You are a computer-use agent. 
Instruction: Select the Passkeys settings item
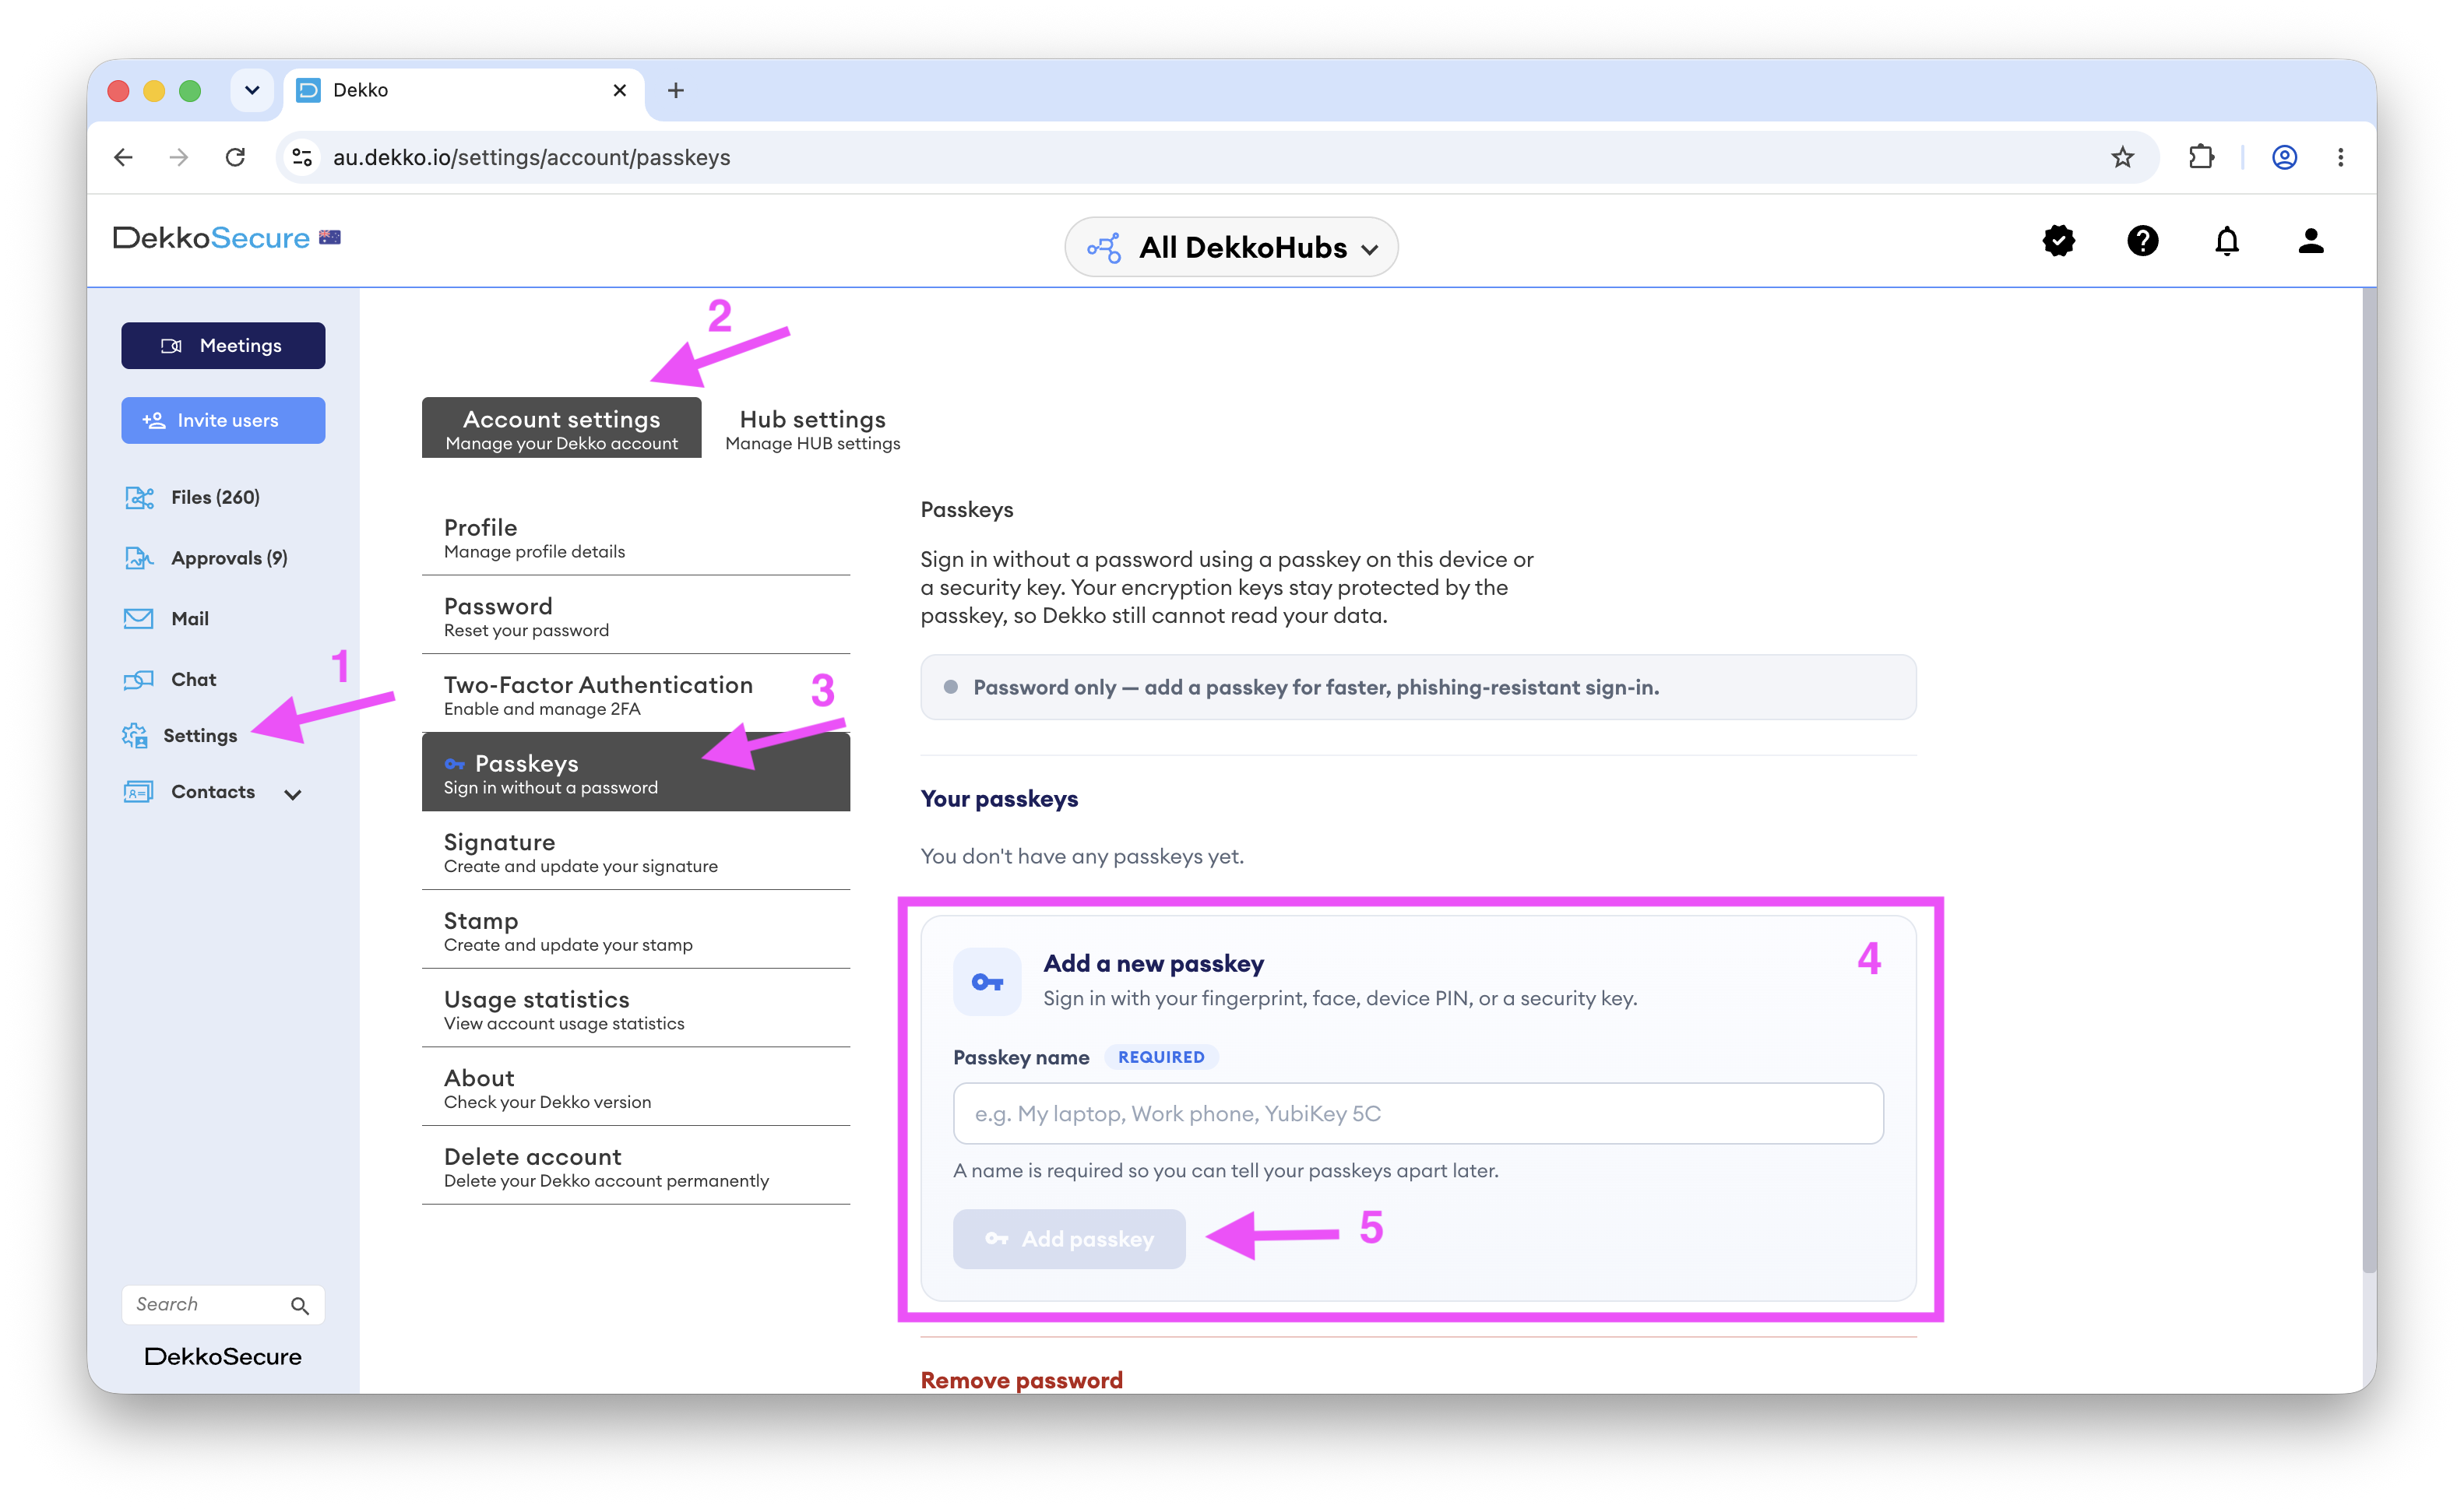pos(636,772)
